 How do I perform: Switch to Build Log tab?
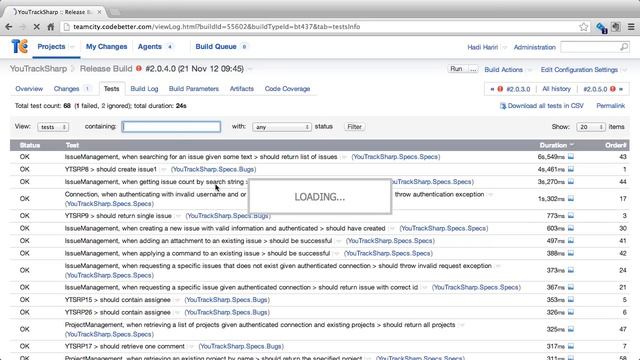click(x=144, y=89)
